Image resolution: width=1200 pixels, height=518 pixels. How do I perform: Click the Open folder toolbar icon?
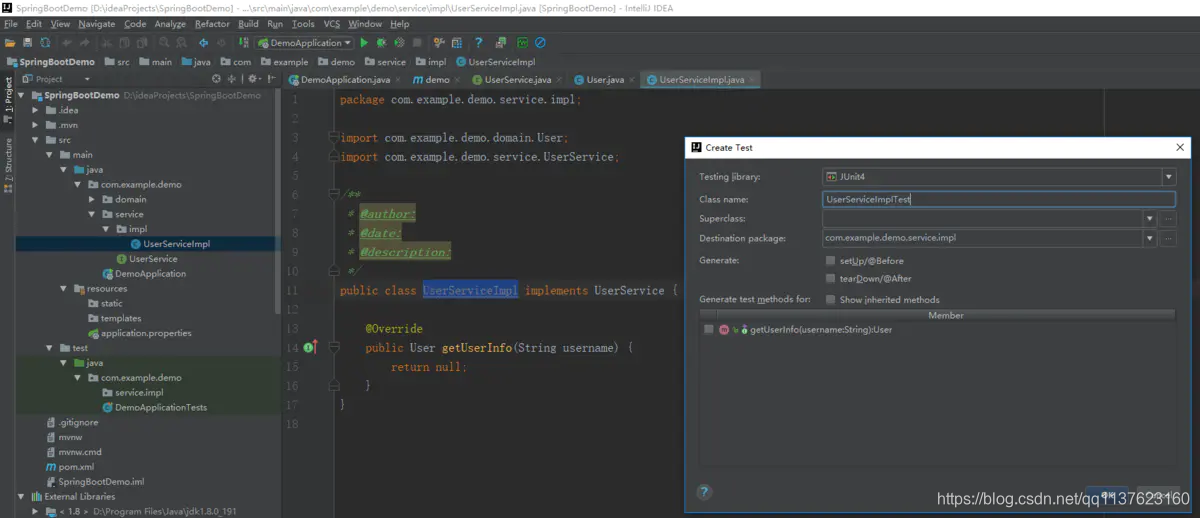coord(11,43)
